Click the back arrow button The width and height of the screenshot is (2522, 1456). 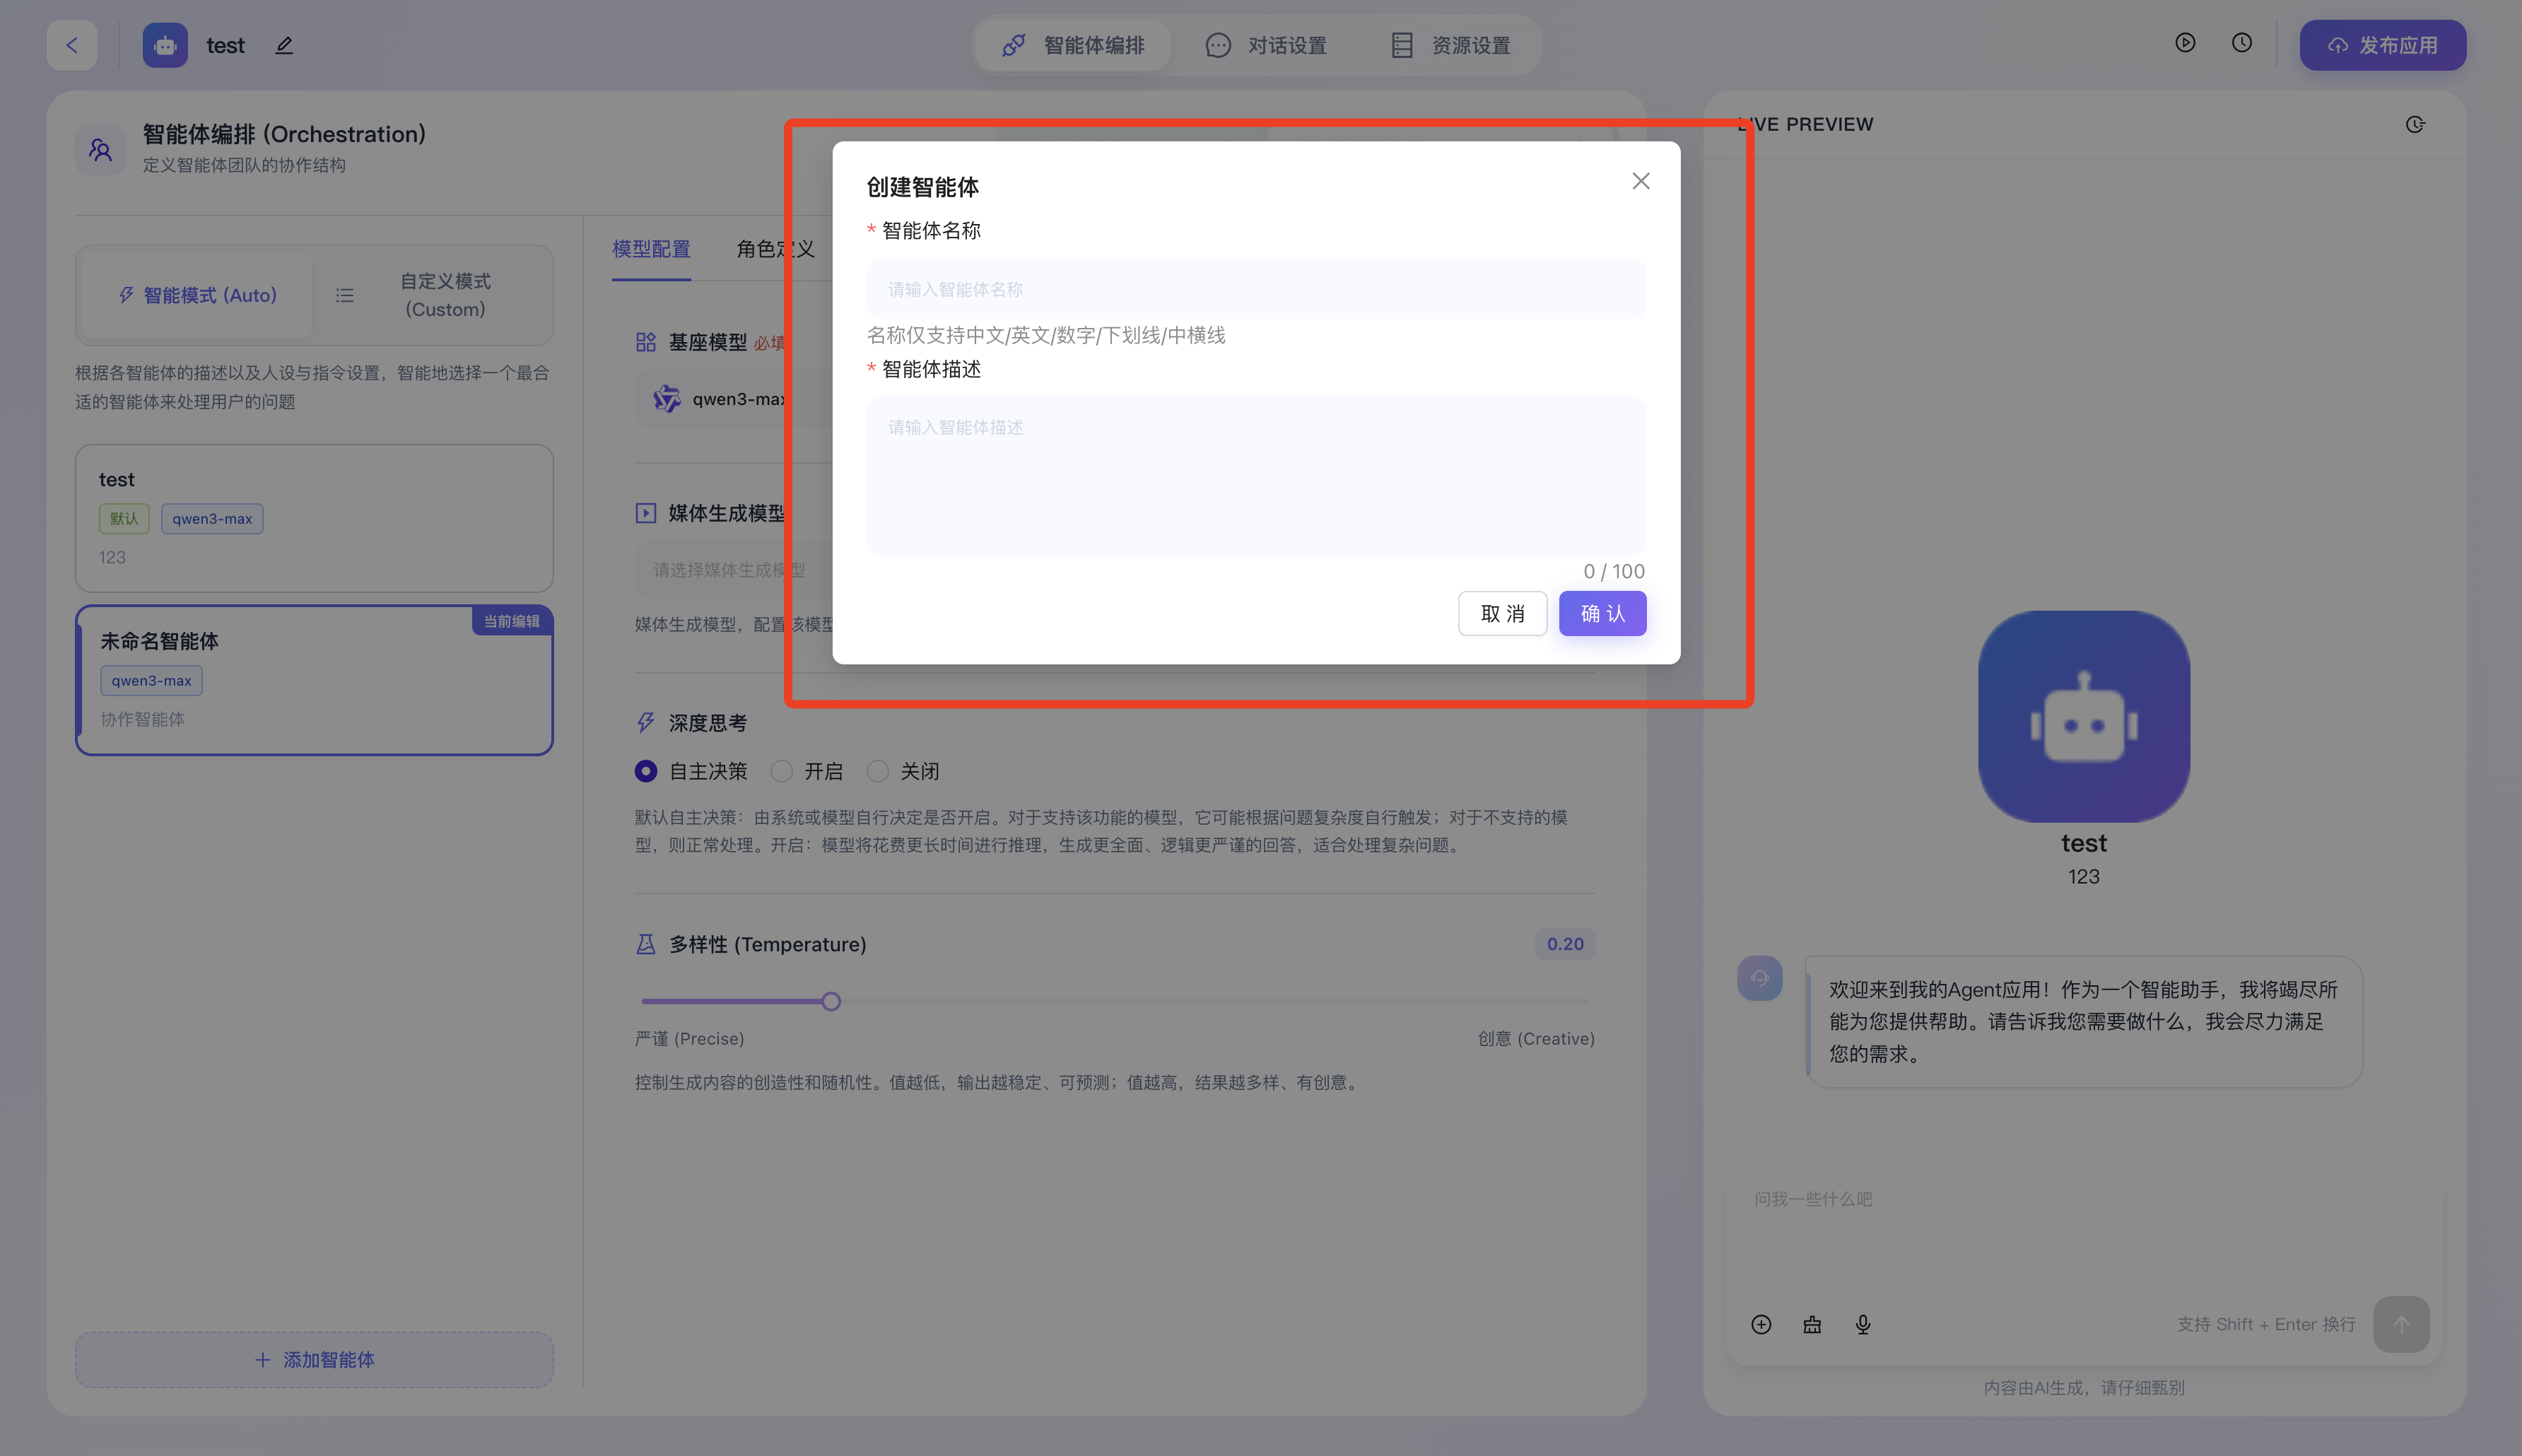click(x=72, y=45)
